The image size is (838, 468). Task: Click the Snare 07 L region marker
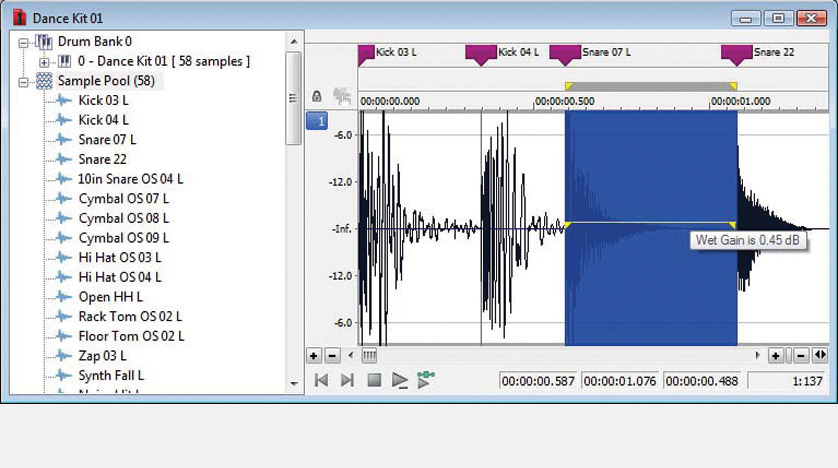(x=566, y=54)
